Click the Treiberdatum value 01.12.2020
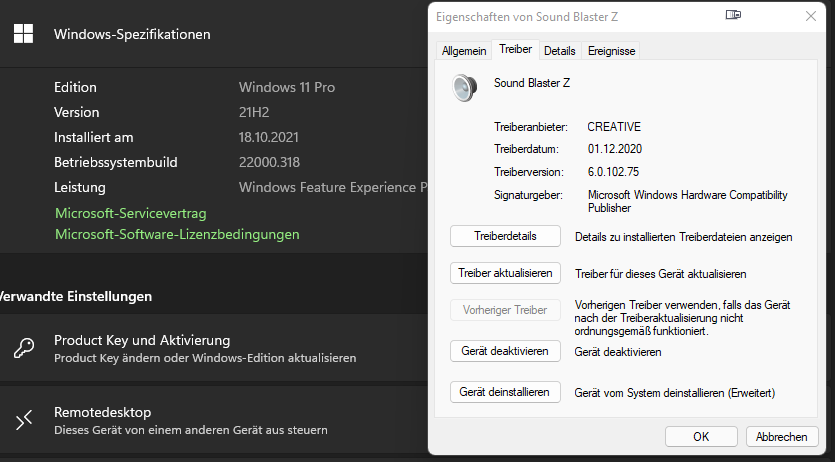The height and width of the screenshot is (462, 835). pyautogui.click(x=615, y=149)
